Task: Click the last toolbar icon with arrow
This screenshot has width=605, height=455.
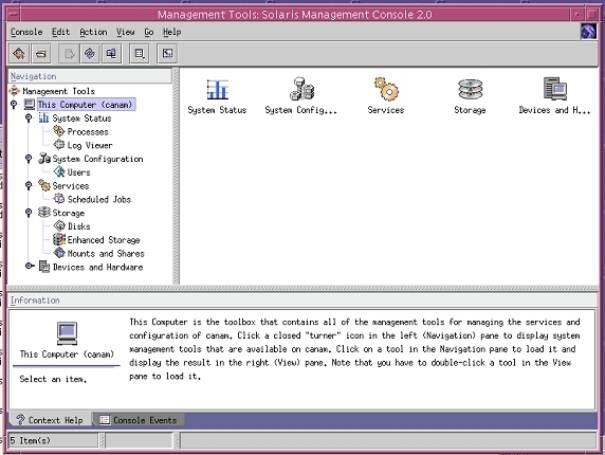Action: click(x=167, y=53)
